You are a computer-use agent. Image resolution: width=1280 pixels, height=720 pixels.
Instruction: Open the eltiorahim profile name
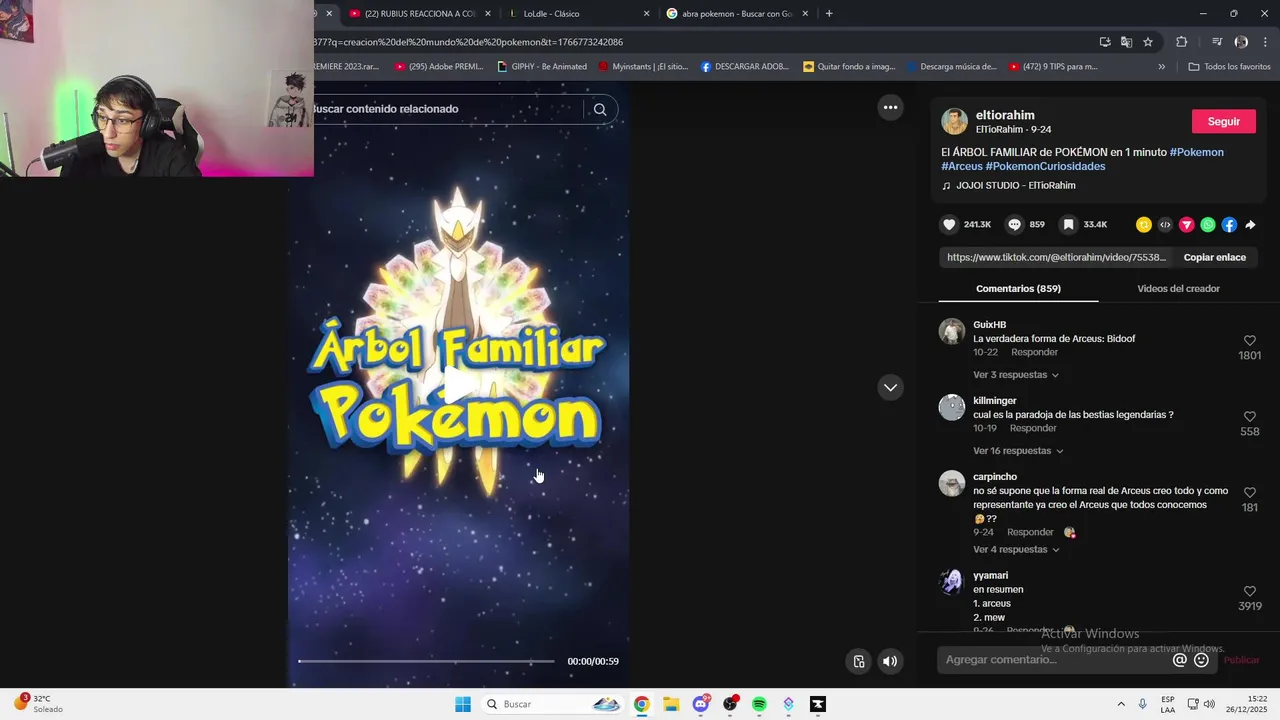[1005, 115]
